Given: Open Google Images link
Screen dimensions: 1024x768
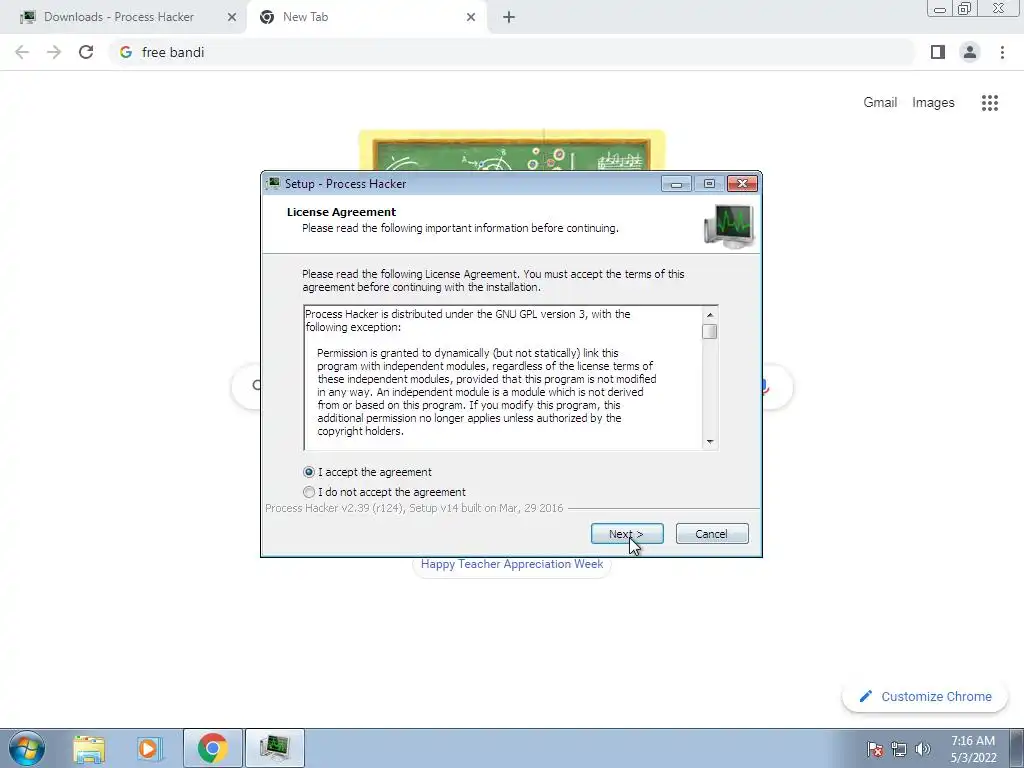Looking at the screenshot, I should (x=933, y=103).
